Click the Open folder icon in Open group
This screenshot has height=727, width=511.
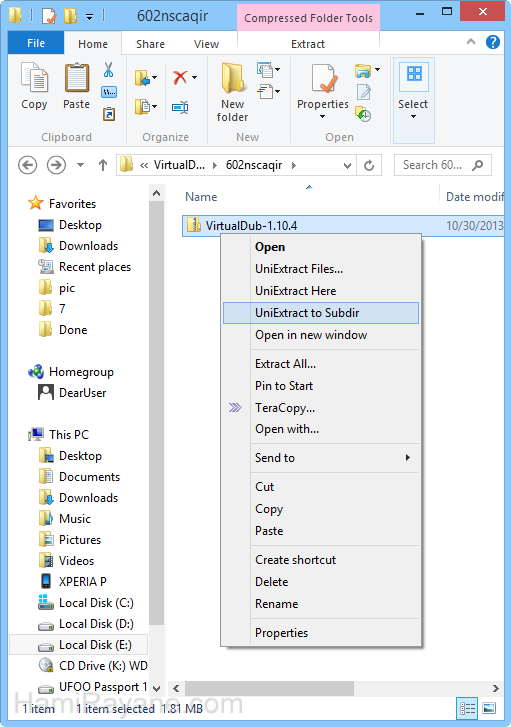click(x=363, y=70)
